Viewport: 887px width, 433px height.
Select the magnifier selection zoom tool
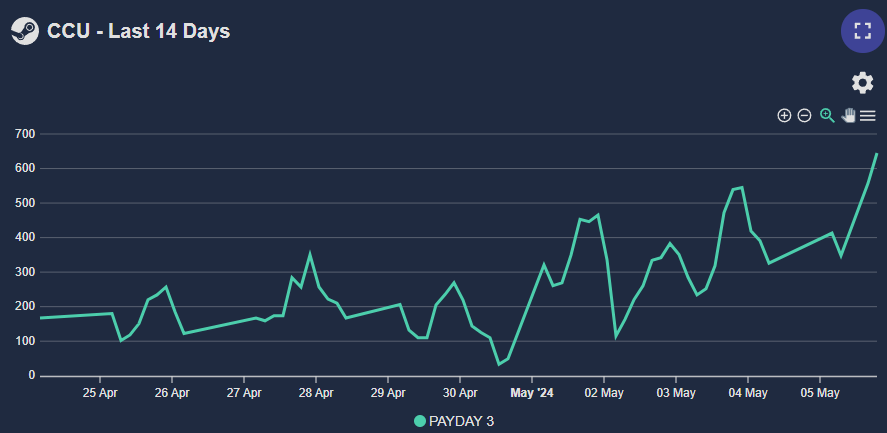coord(827,116)
